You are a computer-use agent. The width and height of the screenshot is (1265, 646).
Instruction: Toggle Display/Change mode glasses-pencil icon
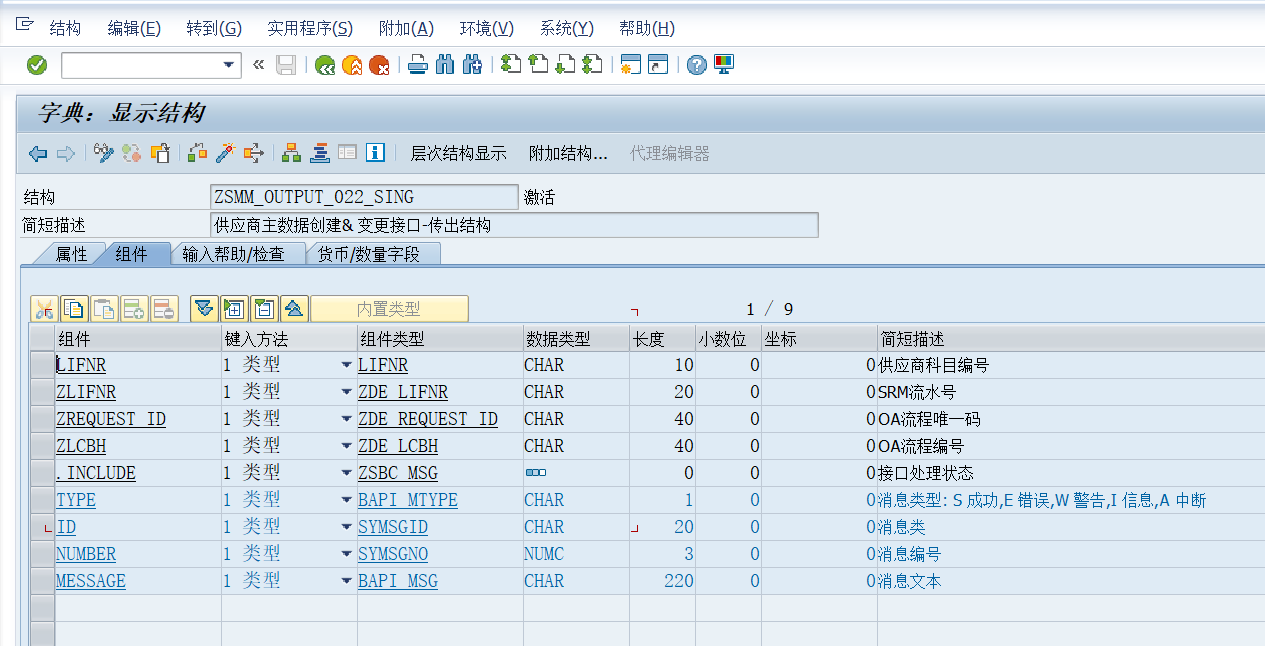pyautogui.click(x=104, y=153)
